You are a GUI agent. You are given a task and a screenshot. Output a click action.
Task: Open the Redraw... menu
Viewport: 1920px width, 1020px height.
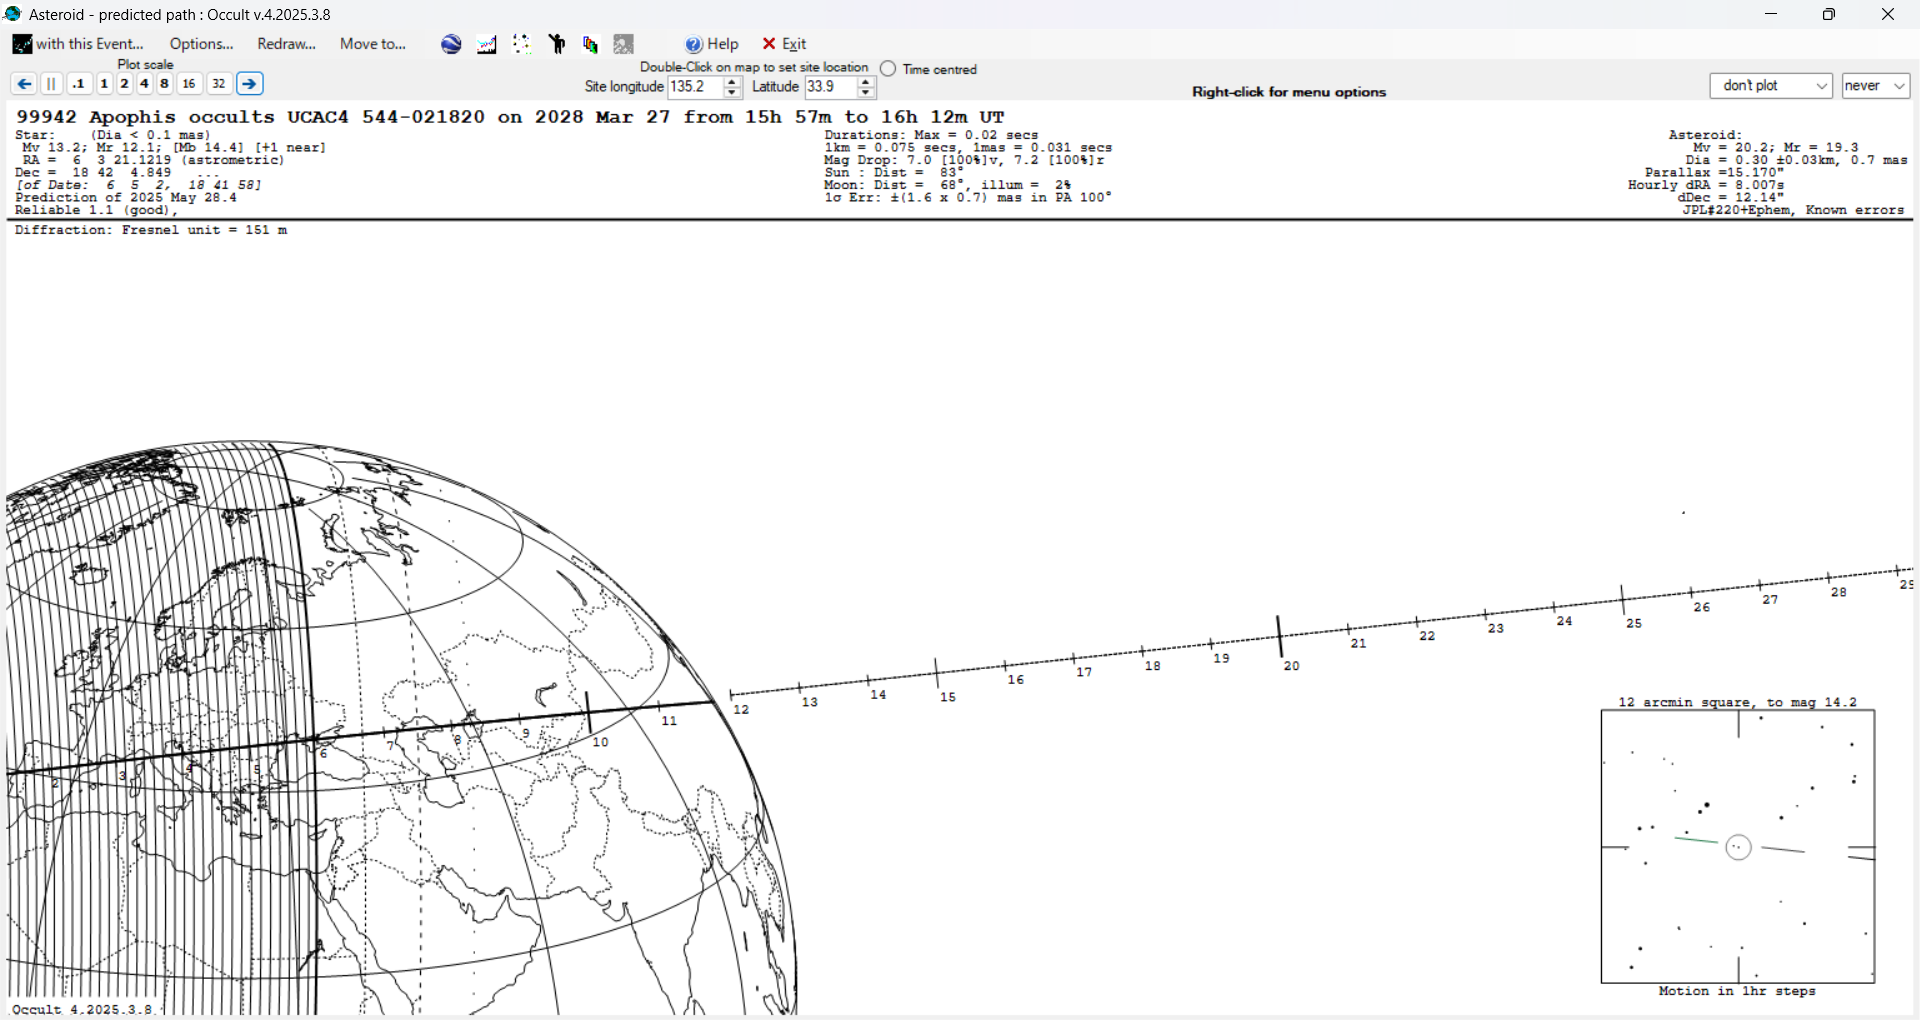click(286, 44)
